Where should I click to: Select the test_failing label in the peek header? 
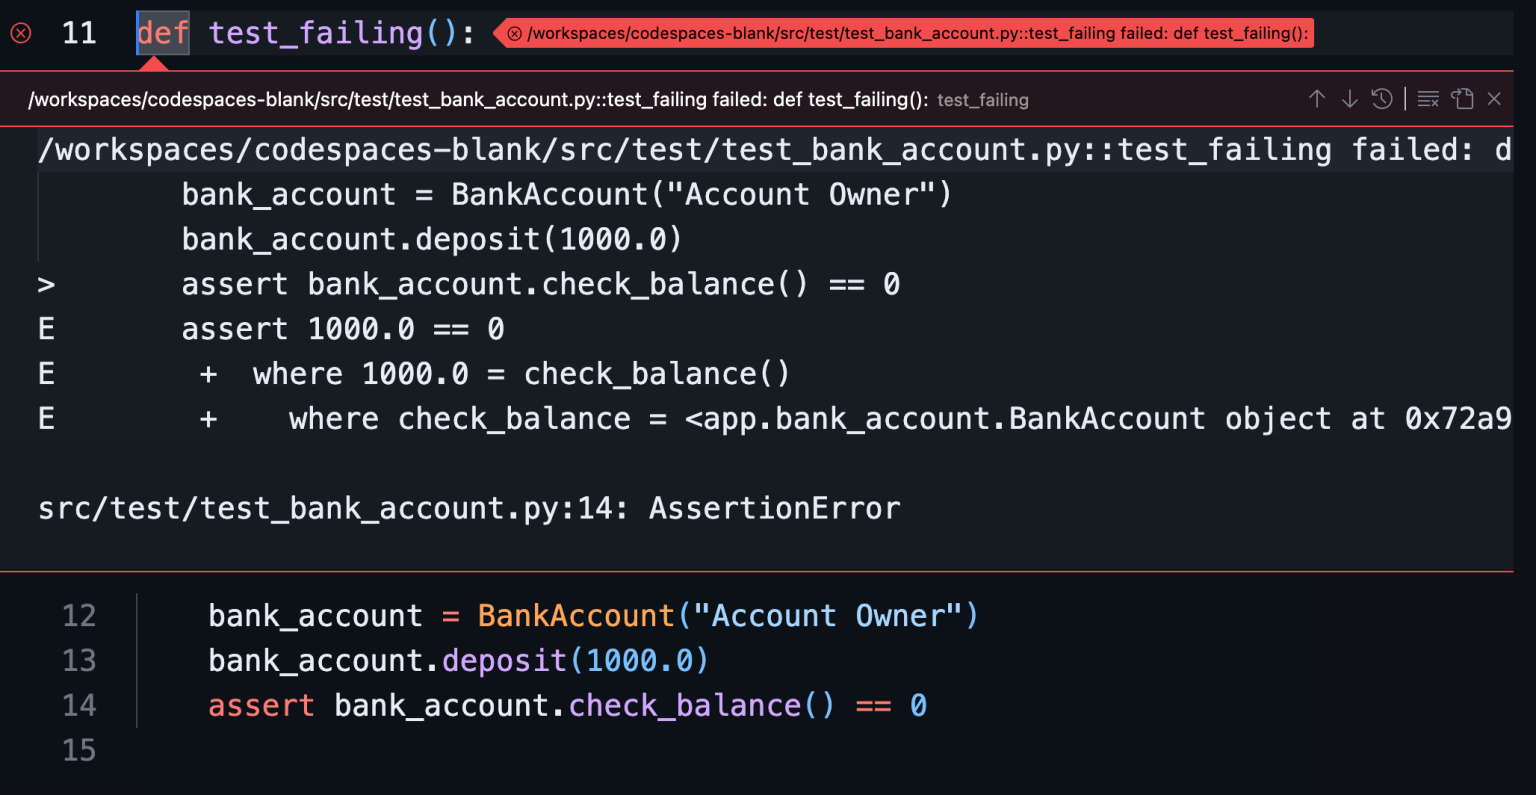983,100
